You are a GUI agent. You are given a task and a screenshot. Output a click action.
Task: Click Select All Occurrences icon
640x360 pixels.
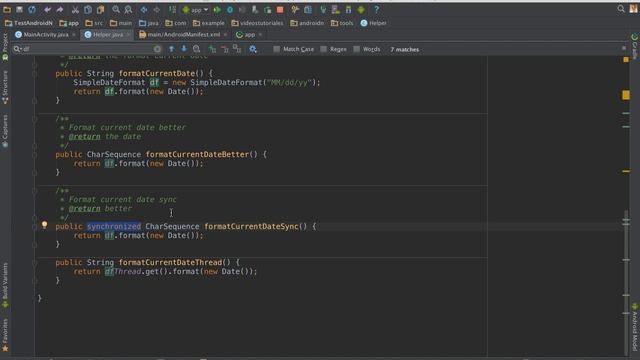point(237,49)
